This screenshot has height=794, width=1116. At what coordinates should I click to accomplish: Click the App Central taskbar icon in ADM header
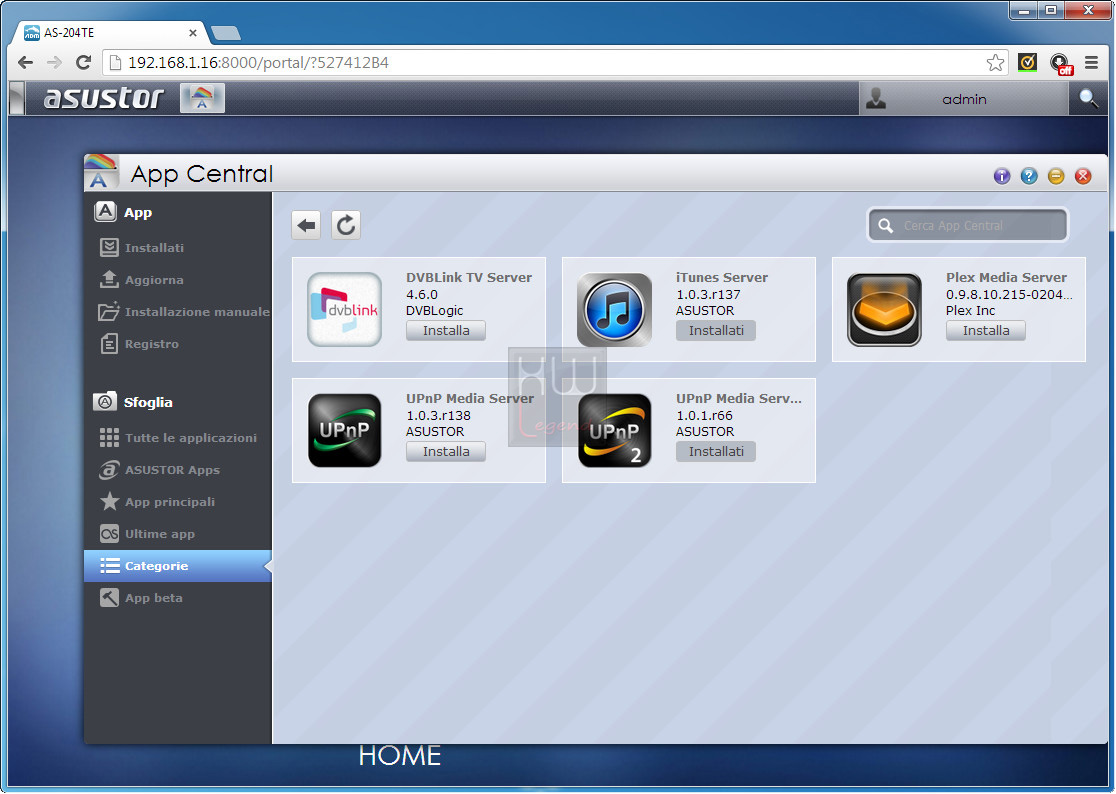[x=202, y=98]
